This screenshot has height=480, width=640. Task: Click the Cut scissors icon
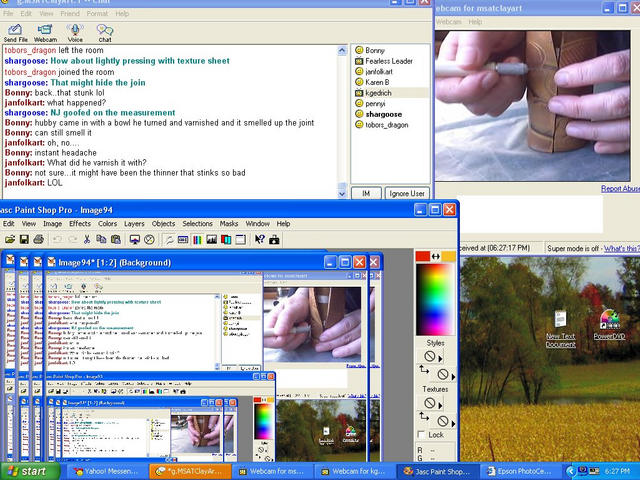pos(87,240)
